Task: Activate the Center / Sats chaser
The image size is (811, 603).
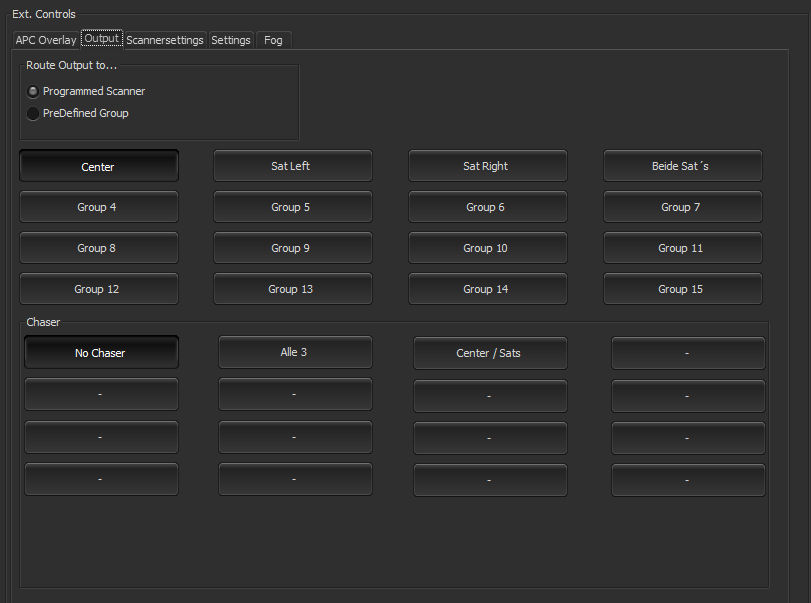Action: (490, 353)
